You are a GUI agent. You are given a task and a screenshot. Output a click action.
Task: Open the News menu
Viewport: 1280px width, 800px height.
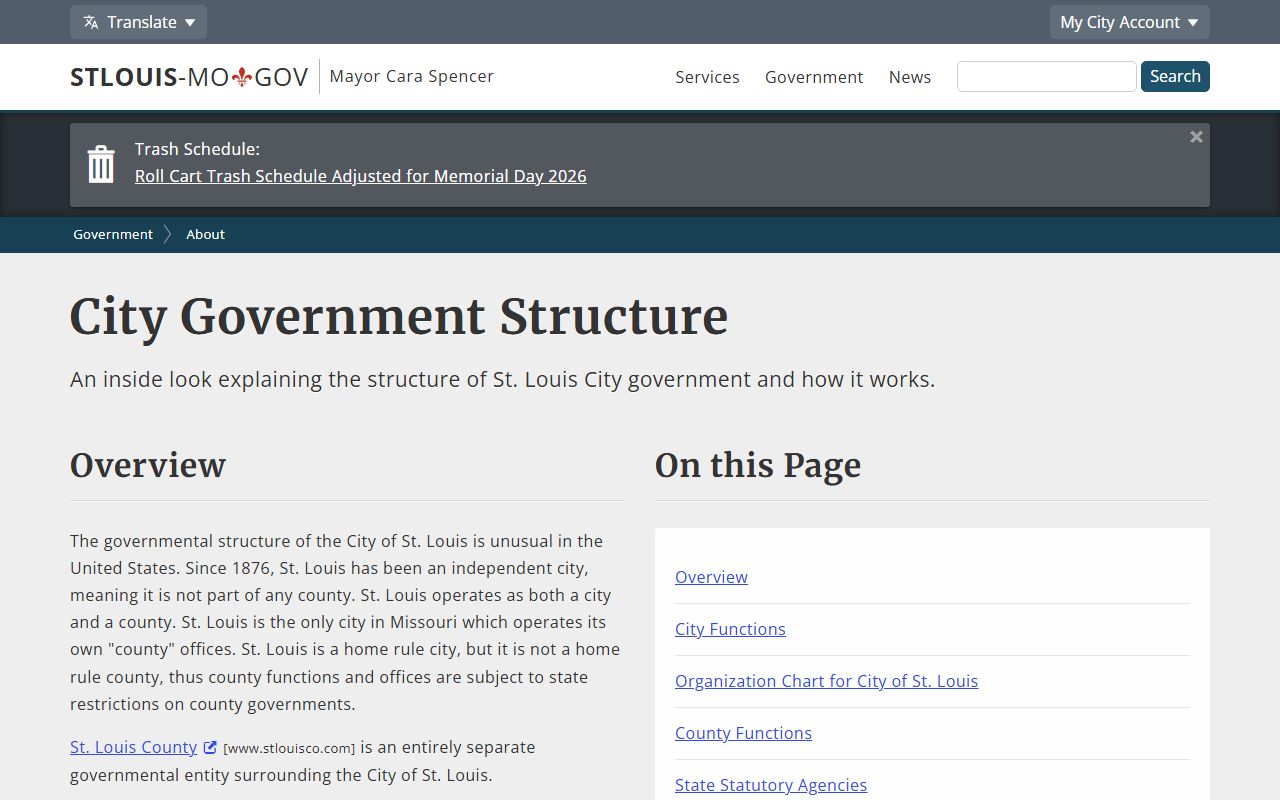coord(910,77)
